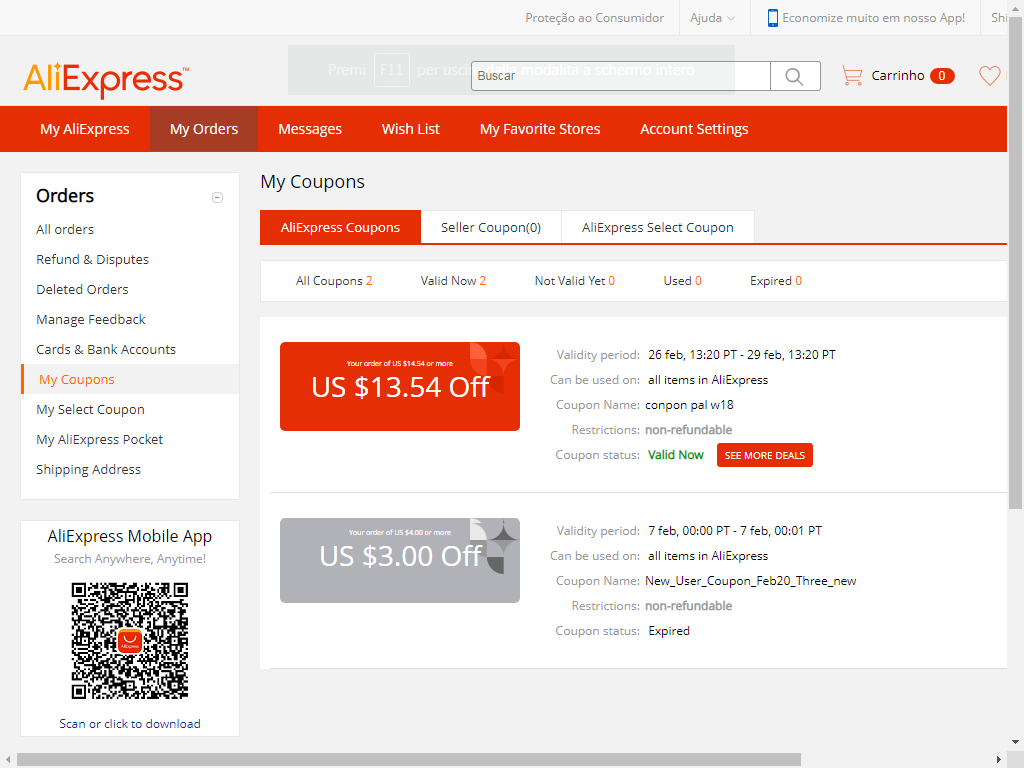Click the app download QR code
Viewport: 1024px width, 768px height.
(130, 641)
